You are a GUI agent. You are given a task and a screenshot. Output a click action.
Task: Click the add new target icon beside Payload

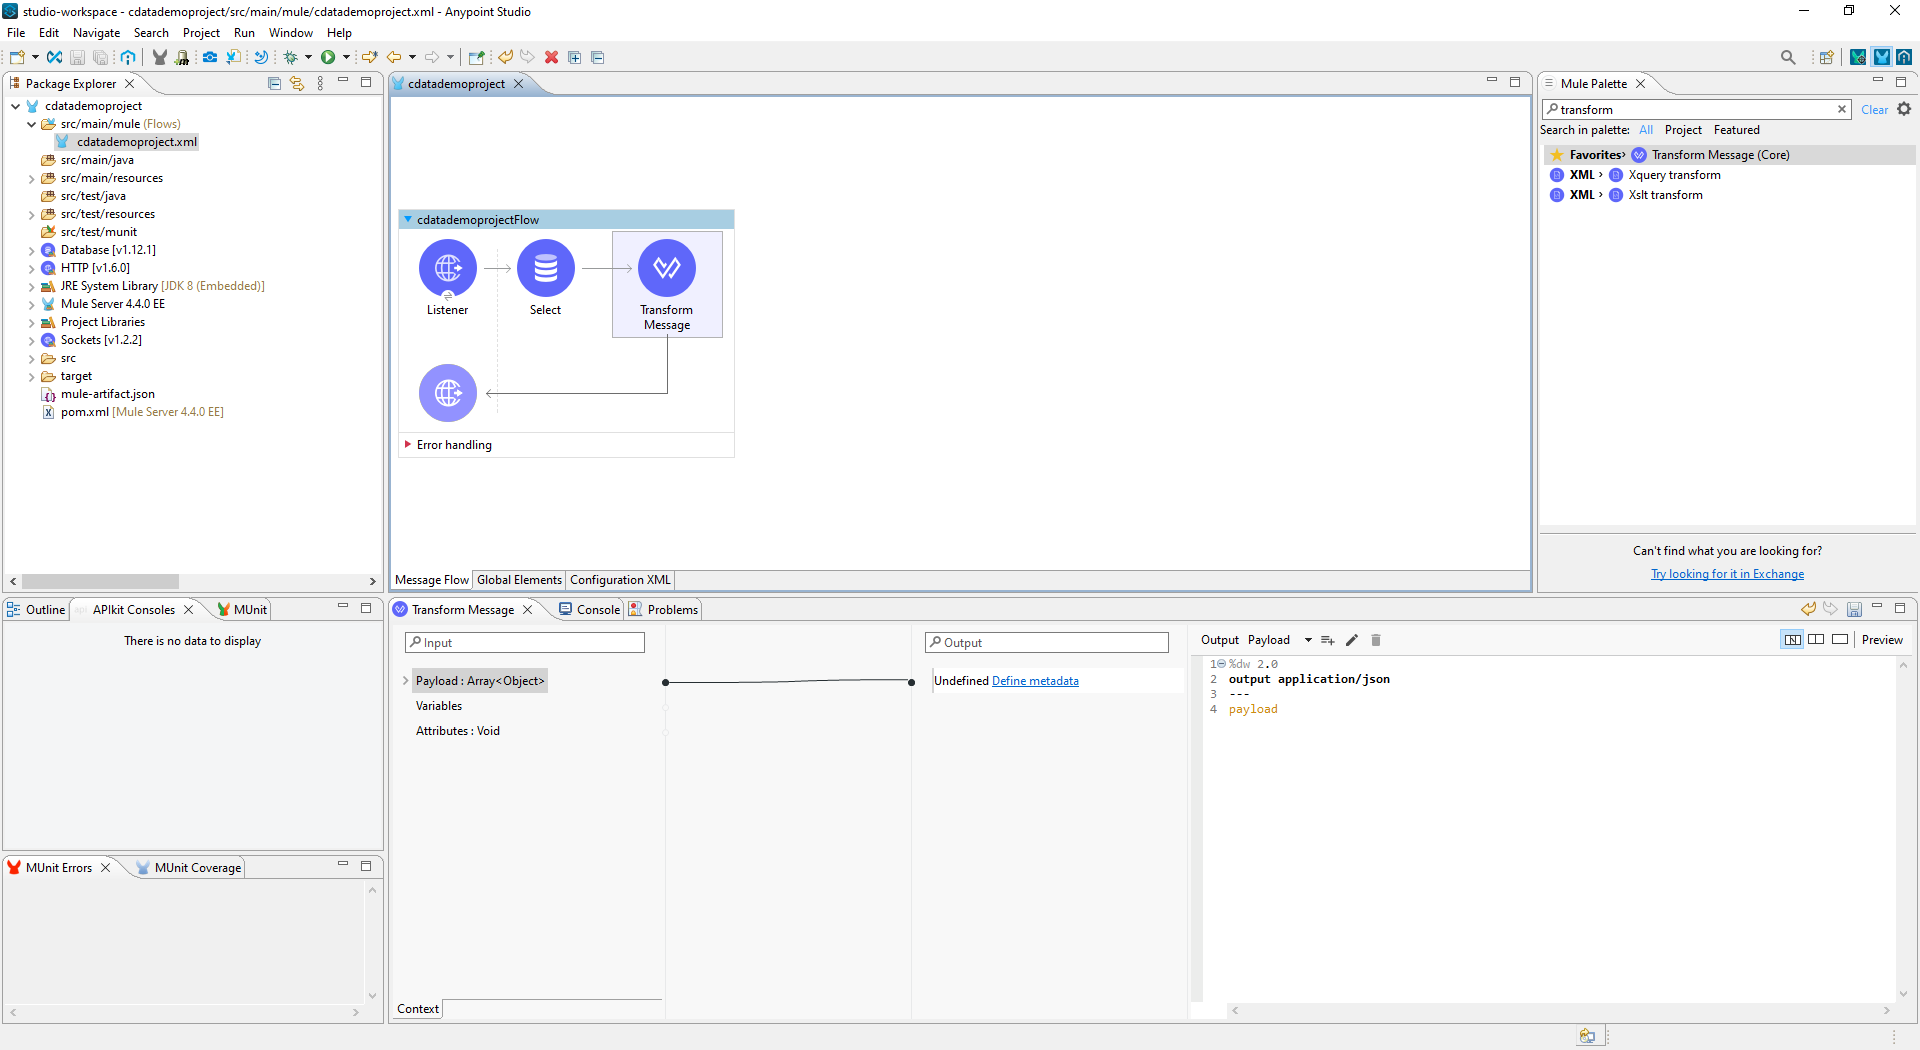click(x=1328, y=640)
